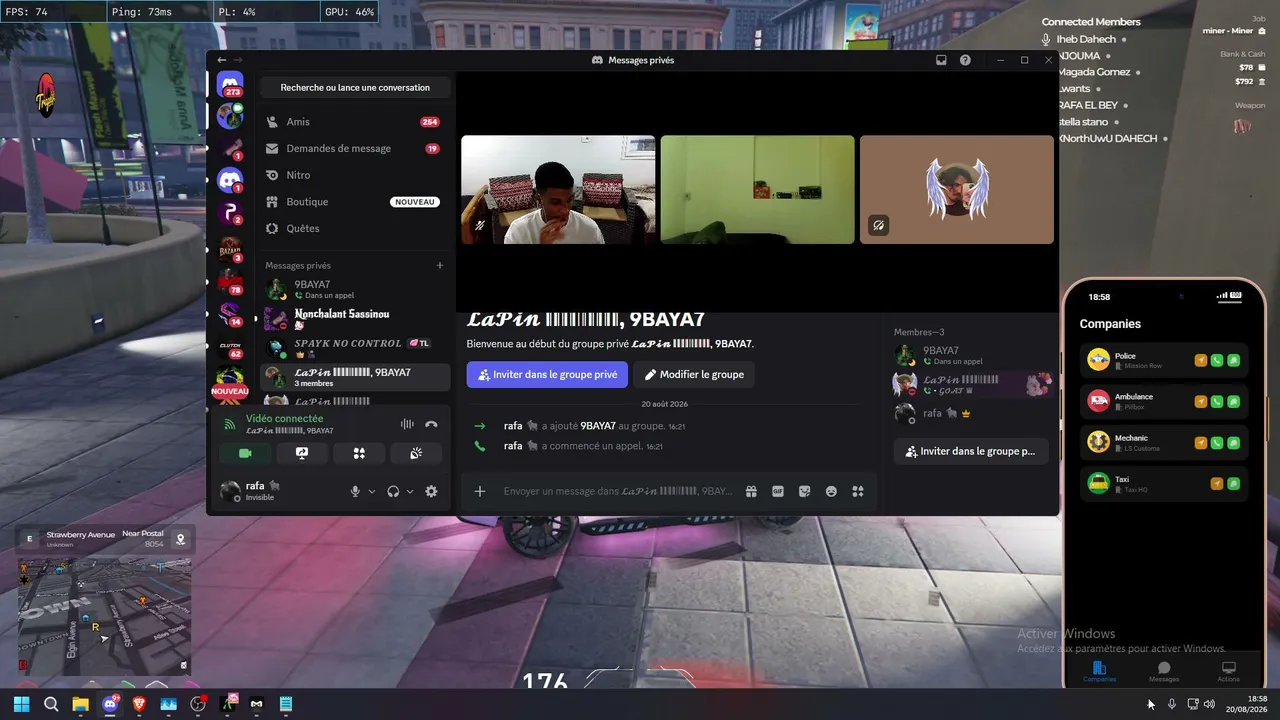Click the conversation search box
1280x720 pixels.
[355, 88]
